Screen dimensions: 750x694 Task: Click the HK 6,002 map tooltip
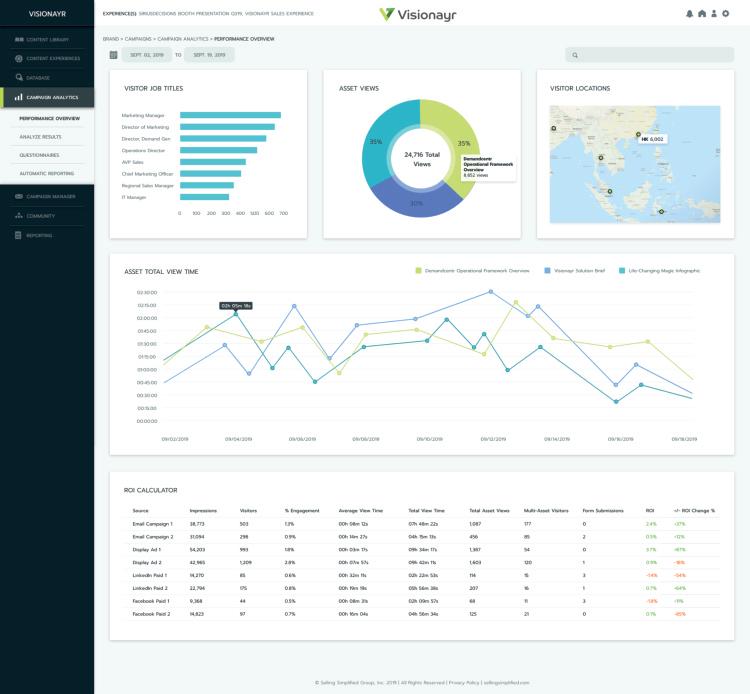click(653, 139)
